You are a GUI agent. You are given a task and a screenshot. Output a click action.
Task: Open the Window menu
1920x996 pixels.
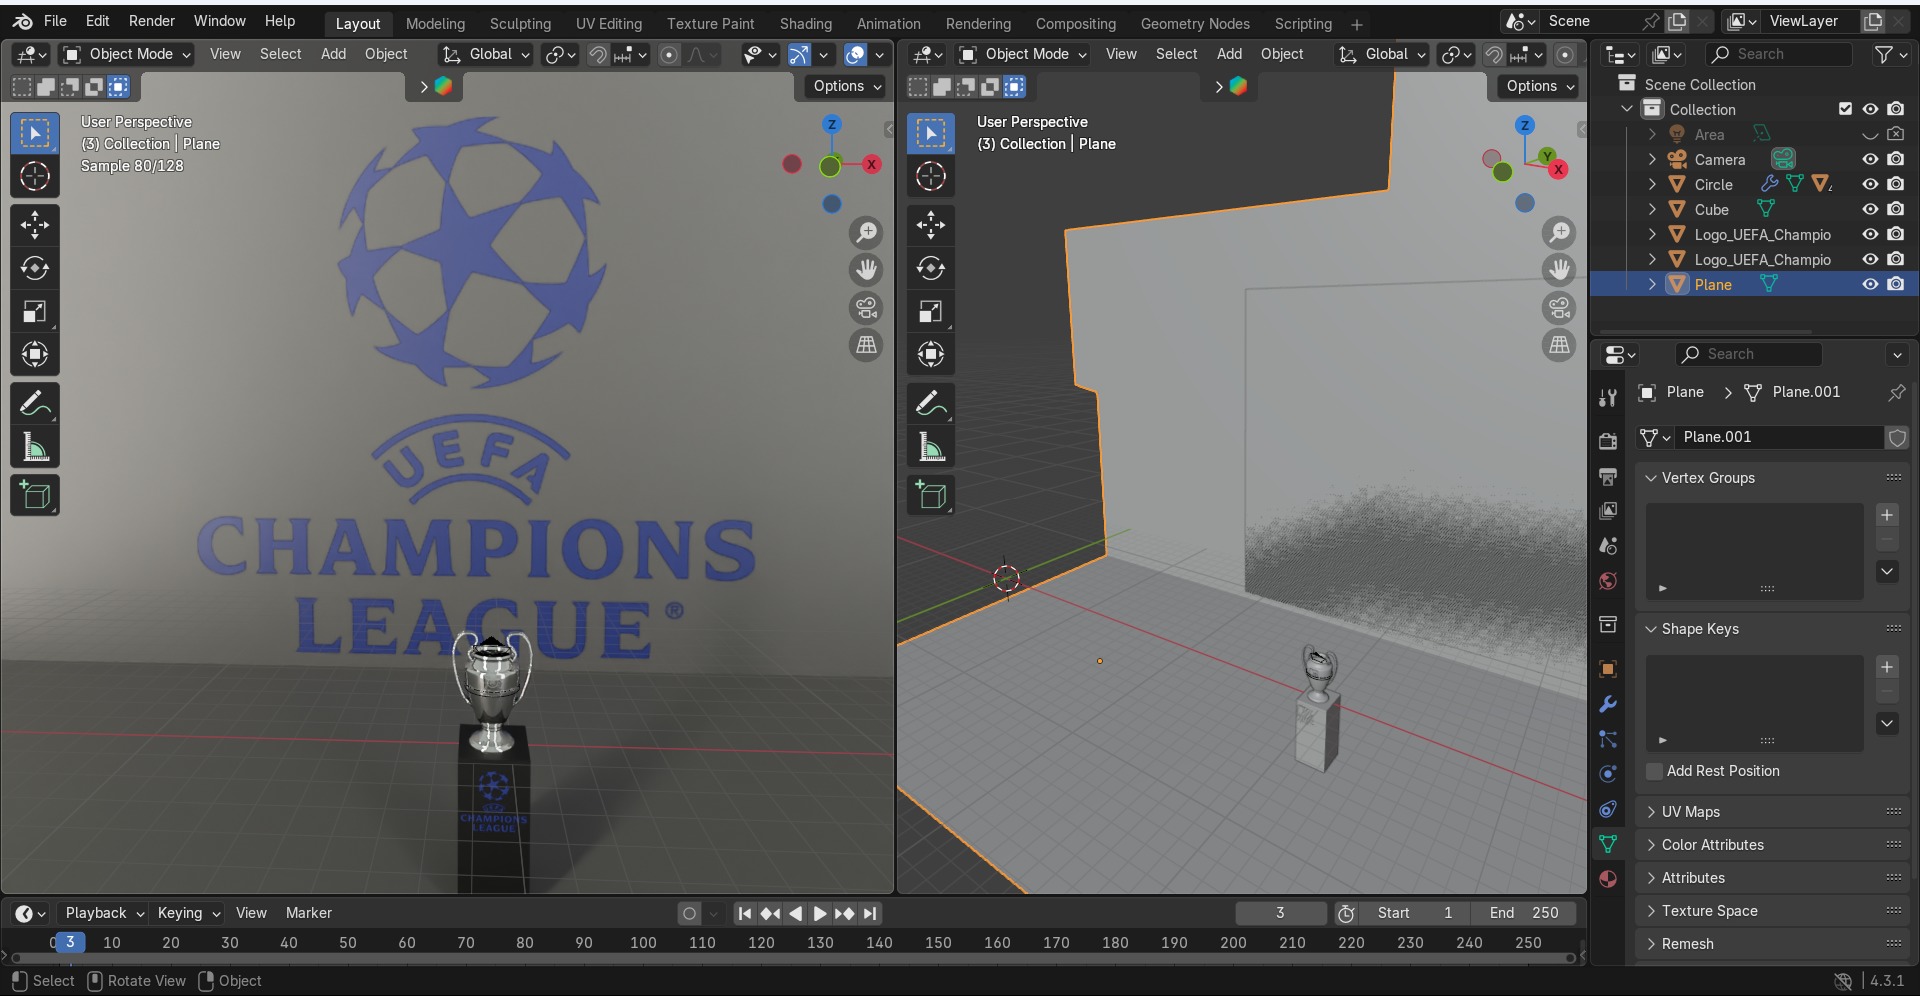click(220, 21)
